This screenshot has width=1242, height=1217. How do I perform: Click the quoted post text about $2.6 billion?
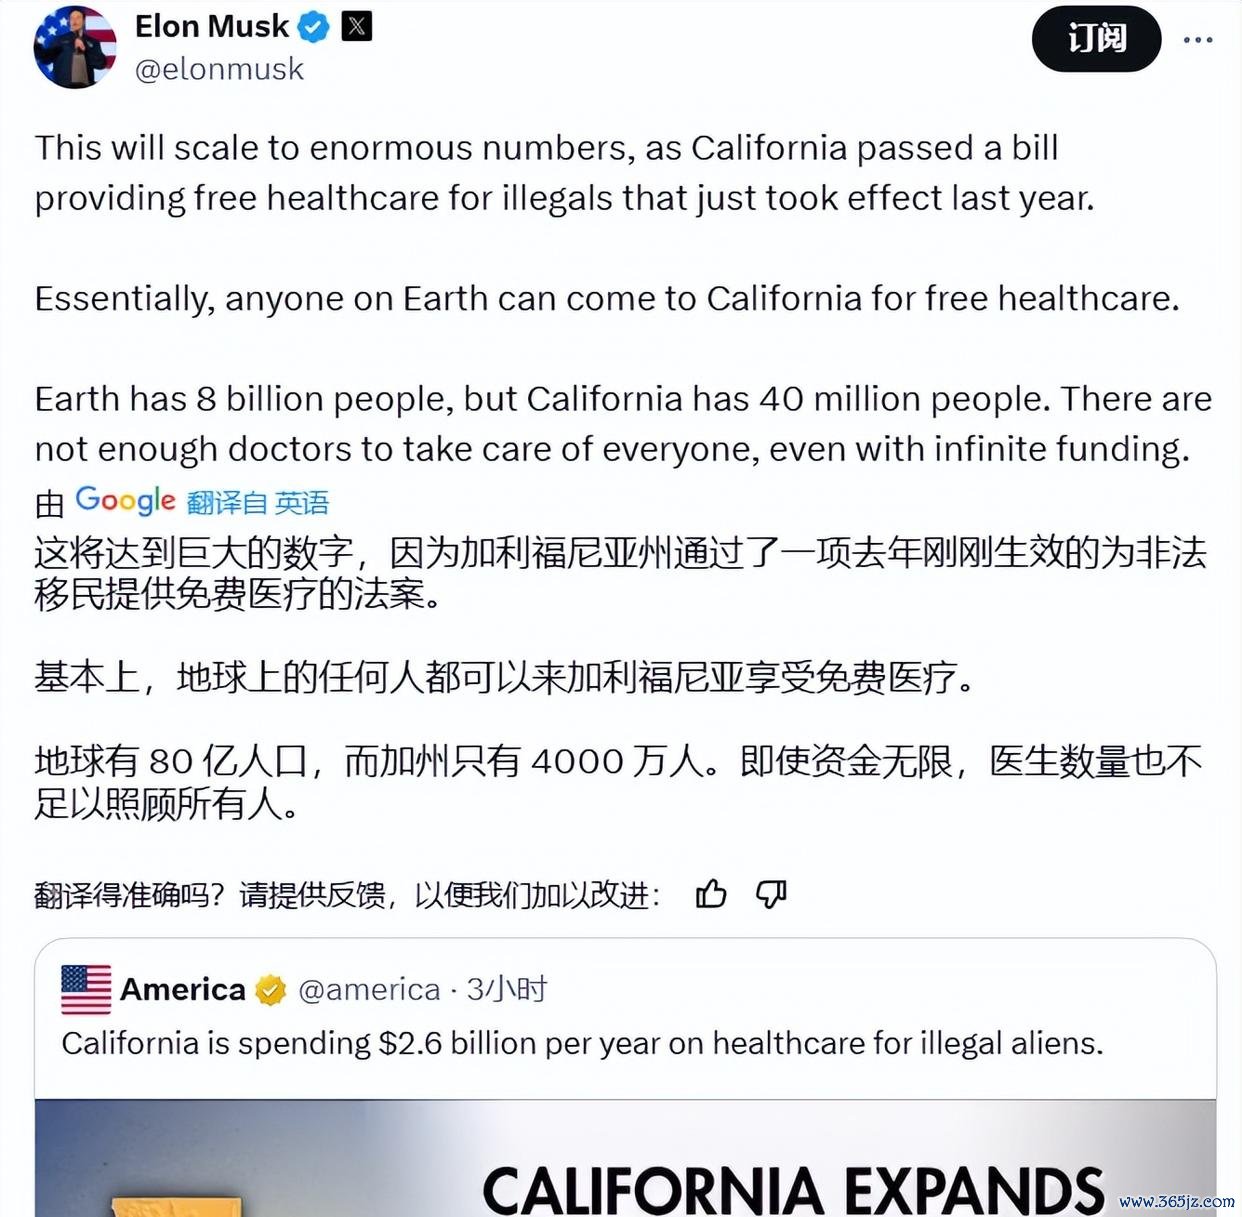click(582, 1043)
